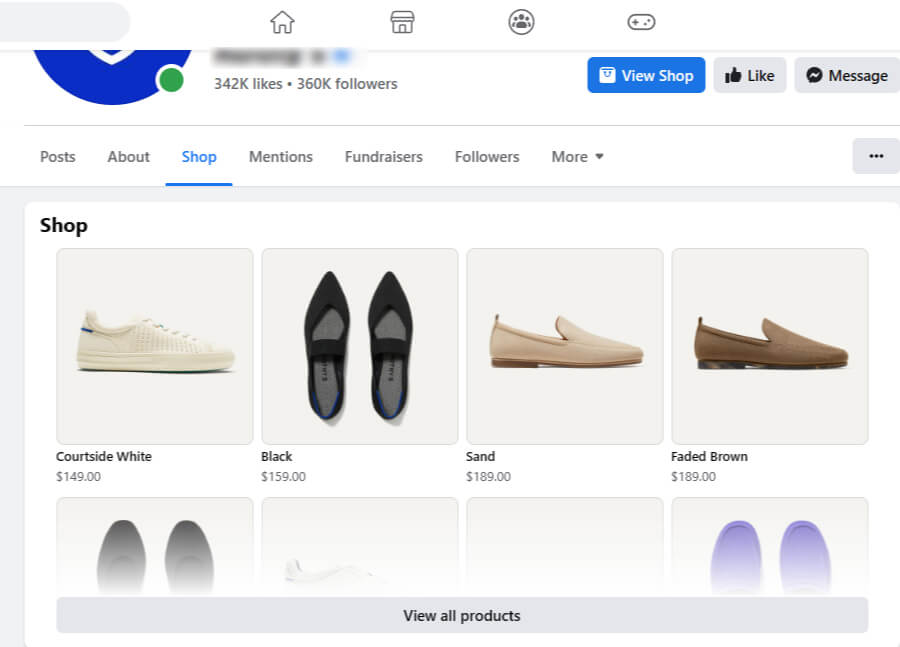Click the 342K likes count text
The height and width of the screenshot is (647, 900).
click(248, 84)
